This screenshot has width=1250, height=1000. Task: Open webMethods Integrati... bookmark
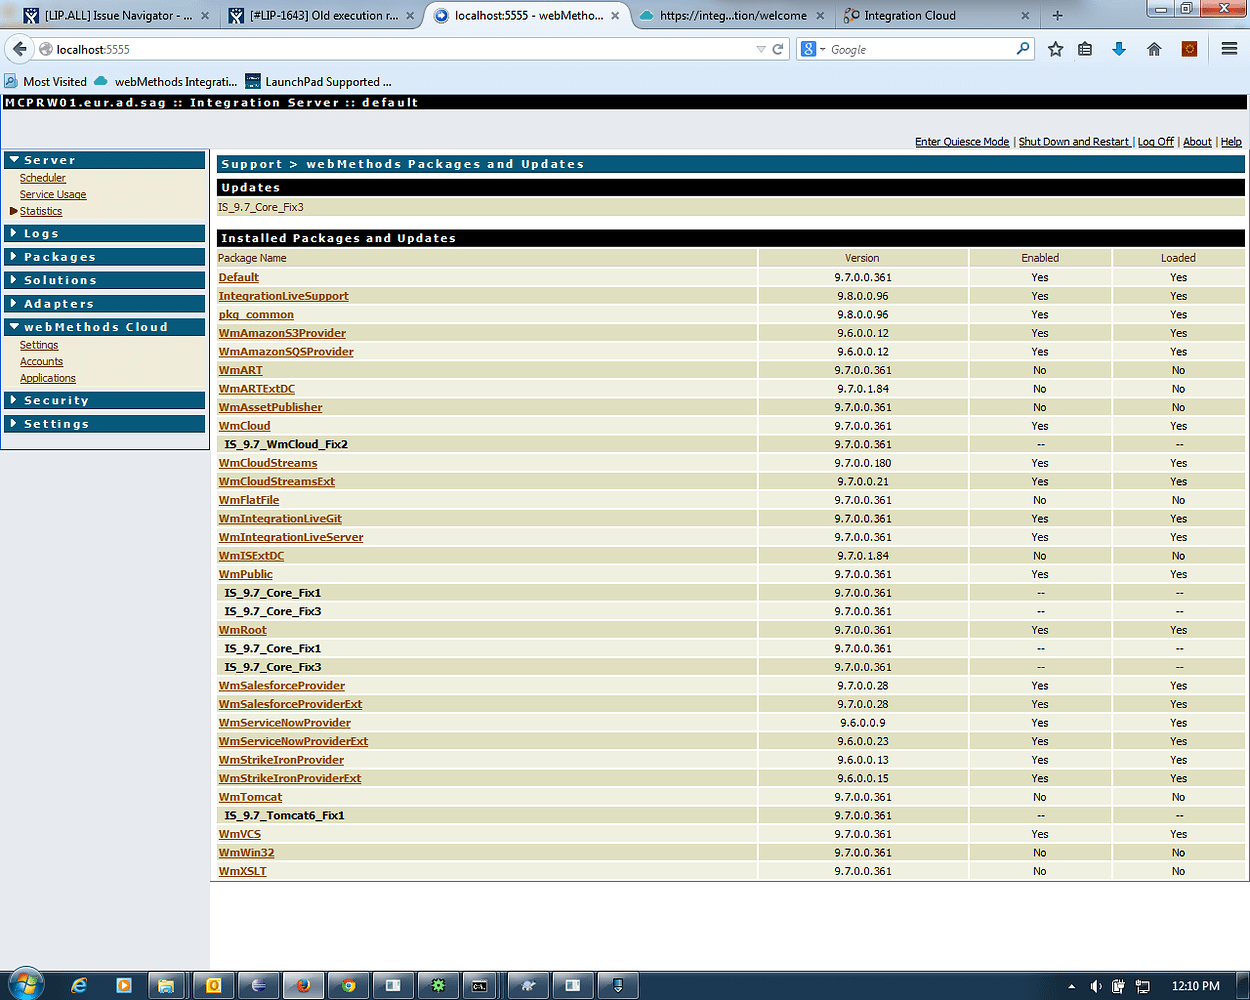tap(166, 82)
